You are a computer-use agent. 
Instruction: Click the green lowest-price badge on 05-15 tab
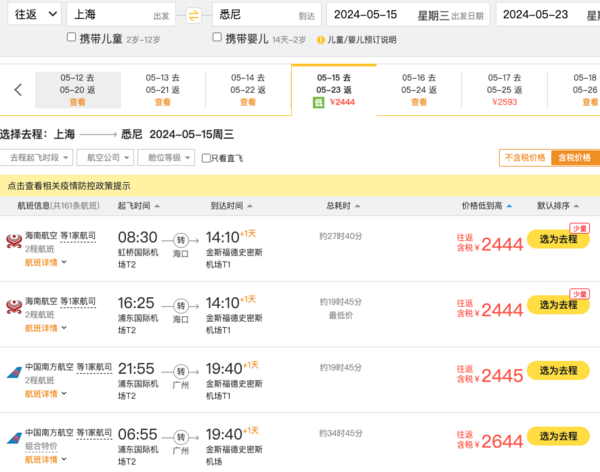318,102
